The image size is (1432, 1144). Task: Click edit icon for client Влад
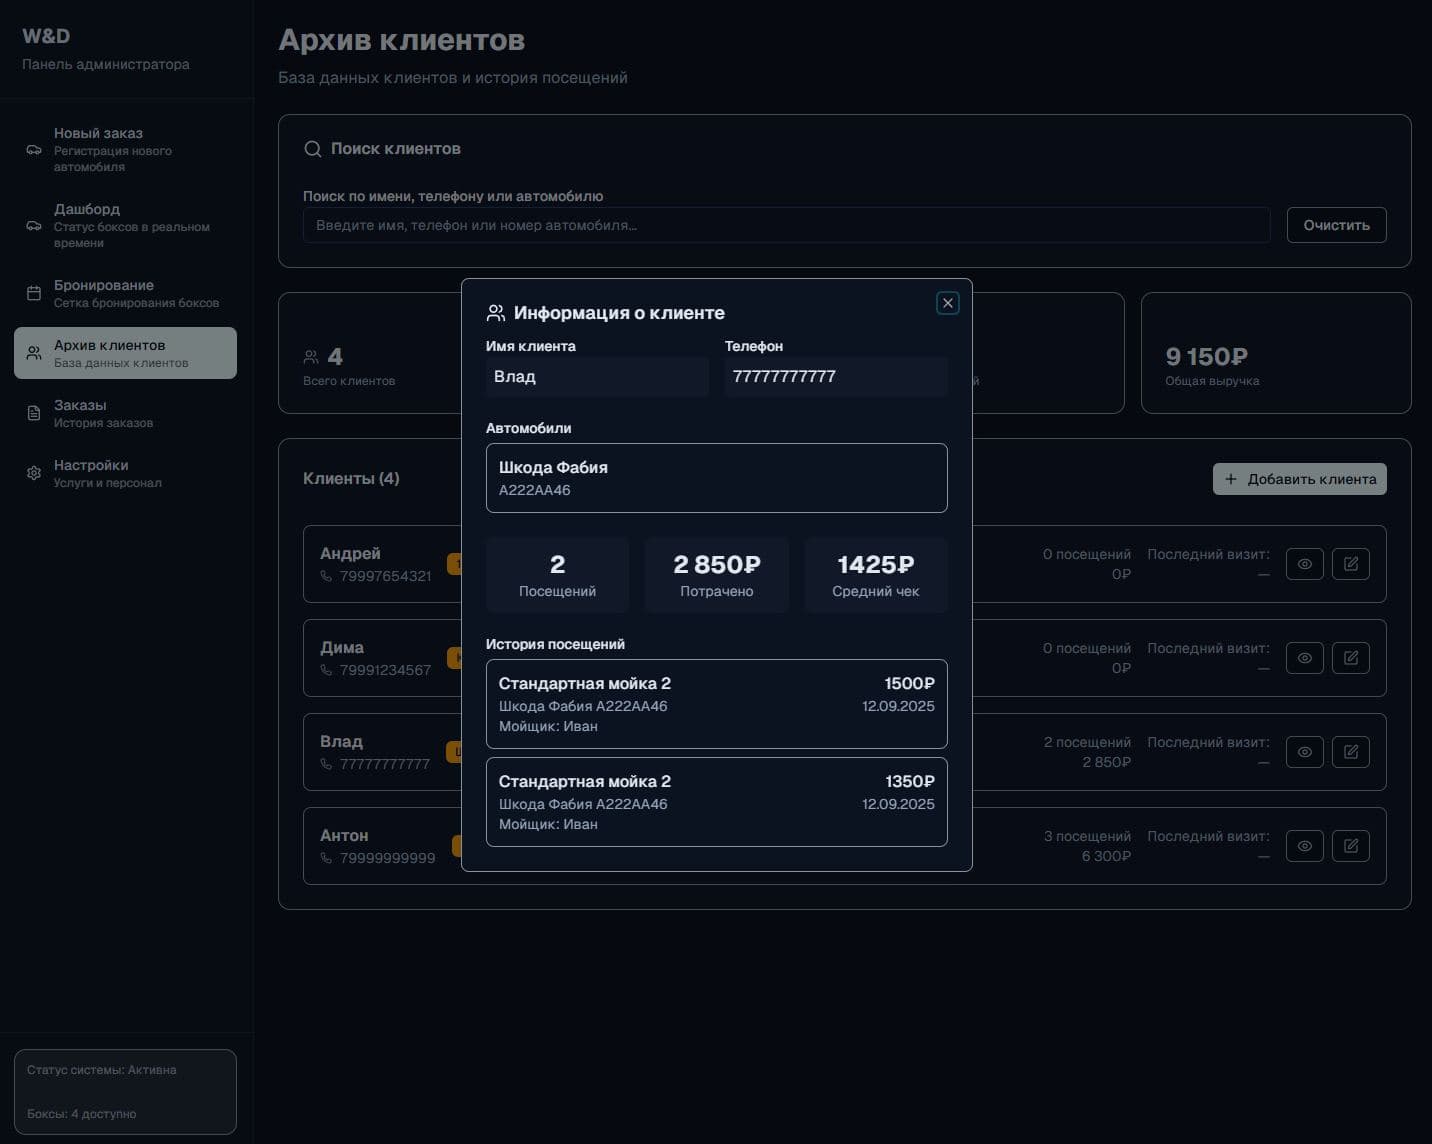[x=1350, y=752]
